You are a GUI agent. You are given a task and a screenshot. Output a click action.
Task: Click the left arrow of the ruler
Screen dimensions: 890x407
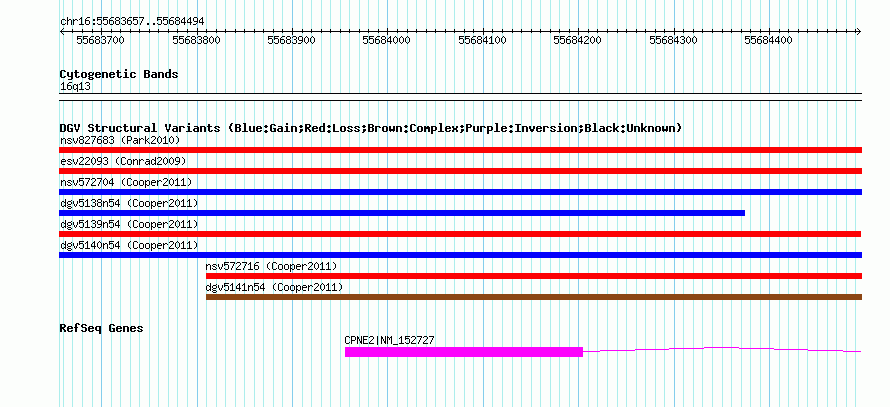coord(62,31)
